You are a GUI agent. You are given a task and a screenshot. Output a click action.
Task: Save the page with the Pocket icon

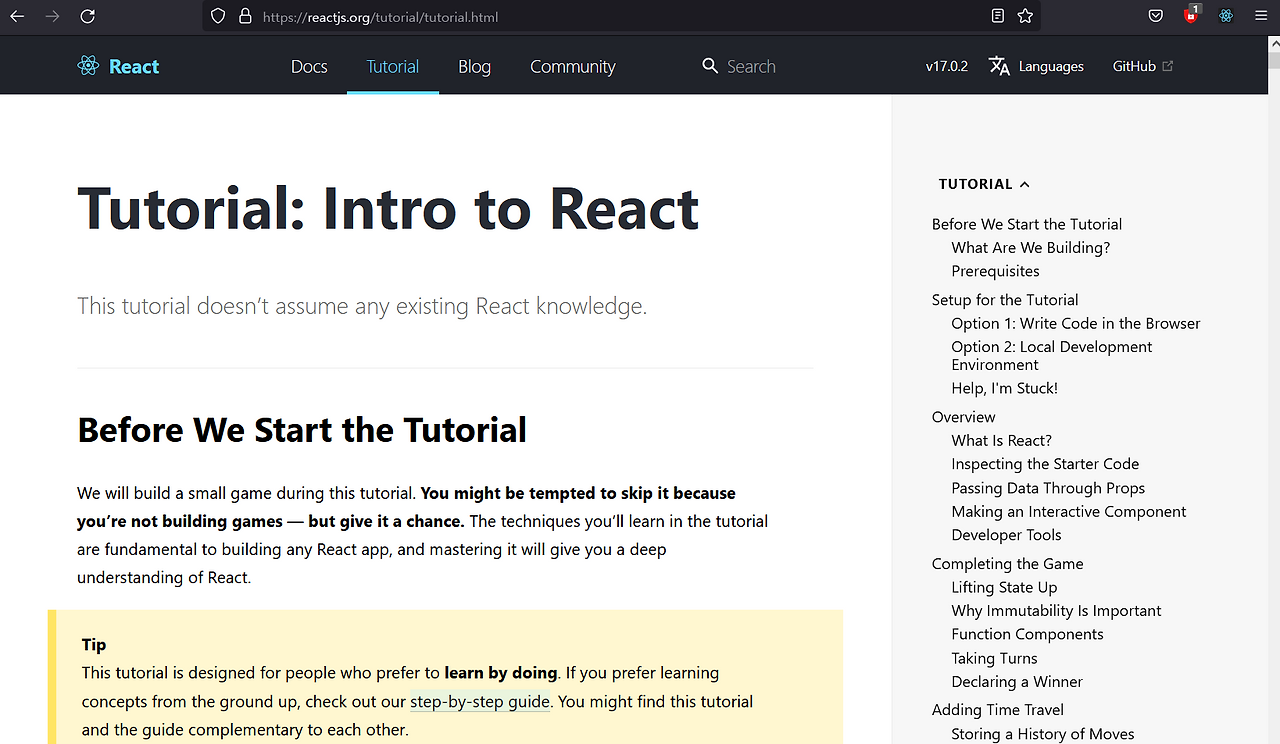pos(1155,16)
